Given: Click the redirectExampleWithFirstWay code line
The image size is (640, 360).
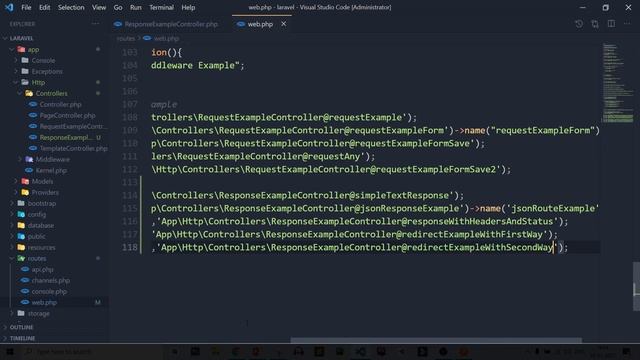Looking at the screenshot, I should pyautogui.click(x=354, y=234).
